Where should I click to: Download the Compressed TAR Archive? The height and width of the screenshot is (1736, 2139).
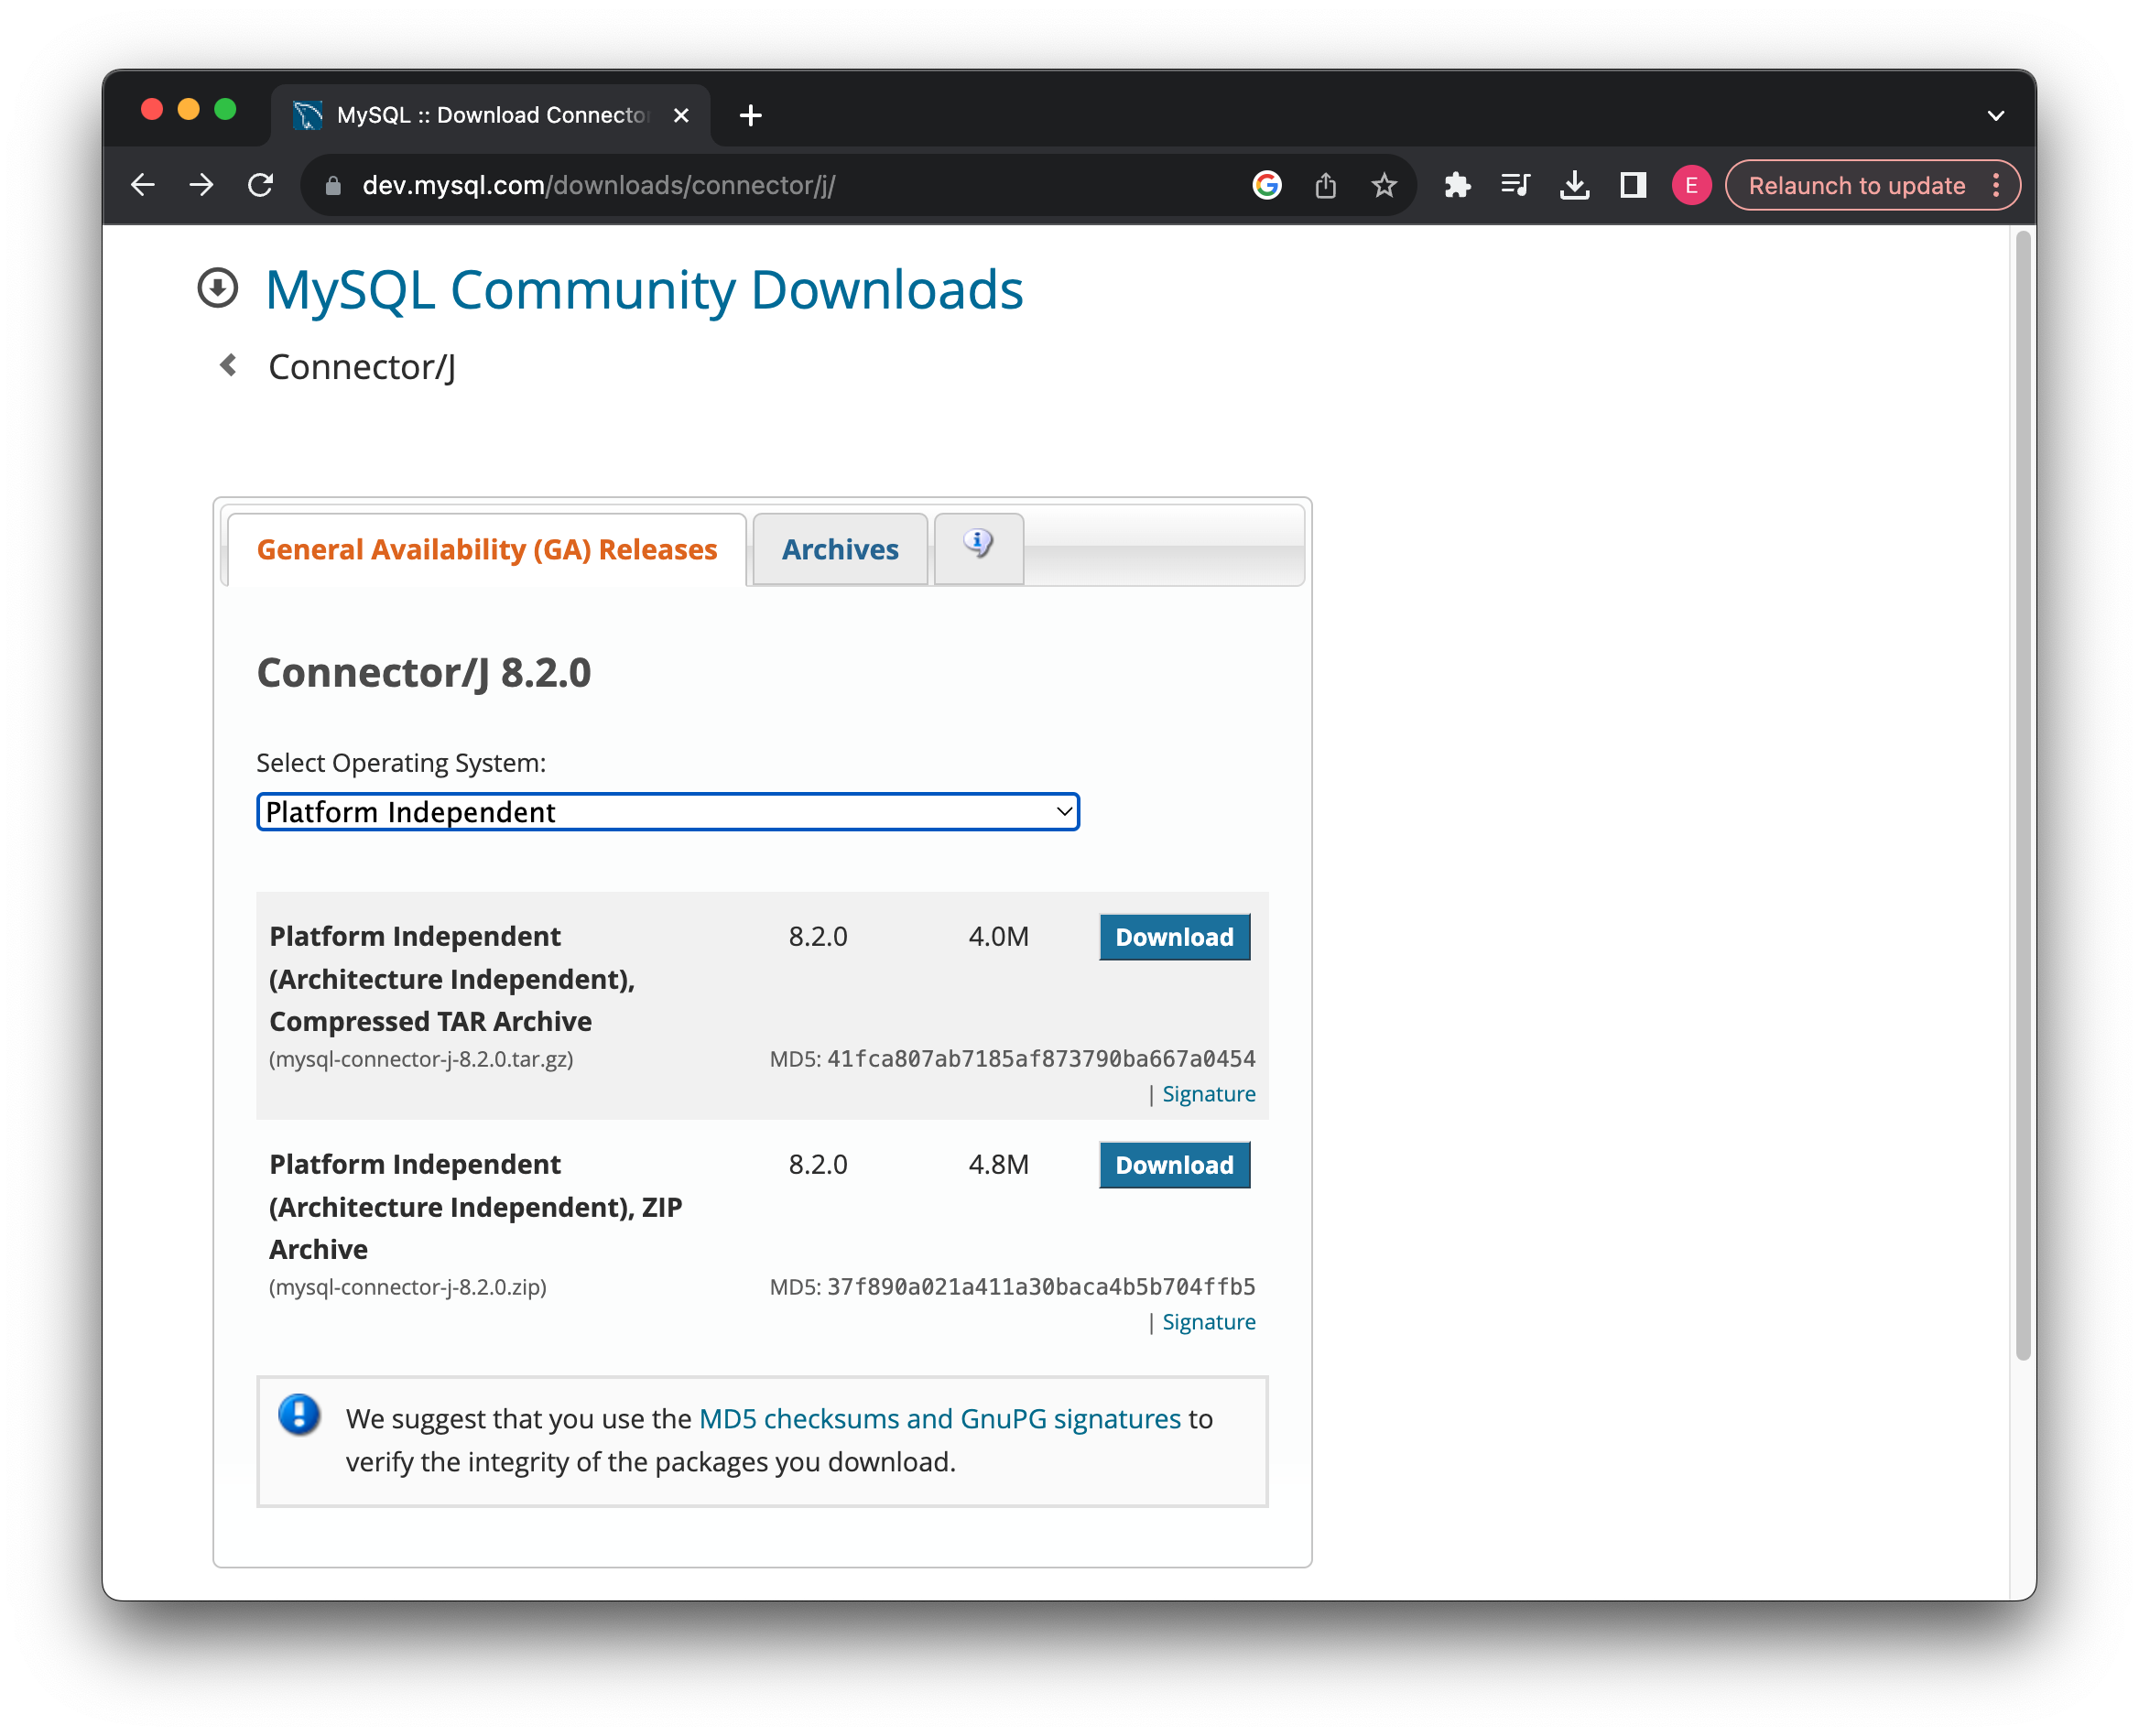point(1174,937)
